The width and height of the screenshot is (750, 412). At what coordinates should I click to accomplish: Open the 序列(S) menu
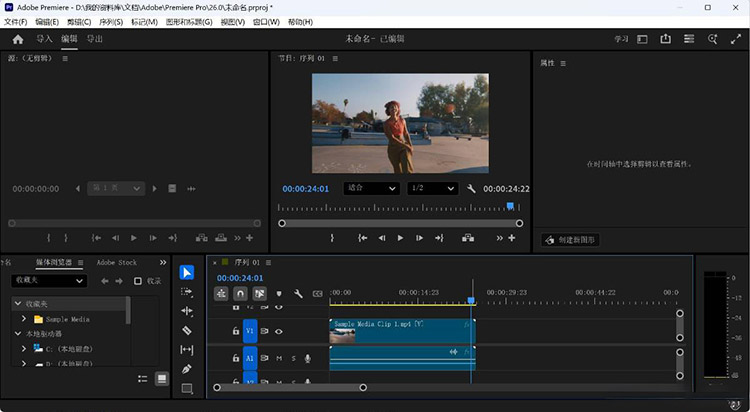(108, 22)
